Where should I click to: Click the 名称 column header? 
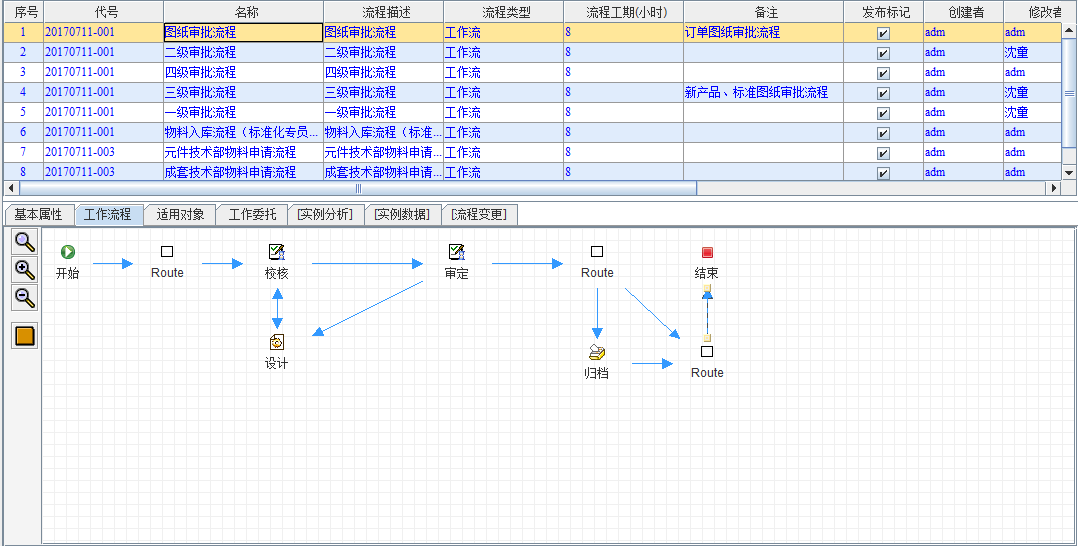(x=242, y=12)
